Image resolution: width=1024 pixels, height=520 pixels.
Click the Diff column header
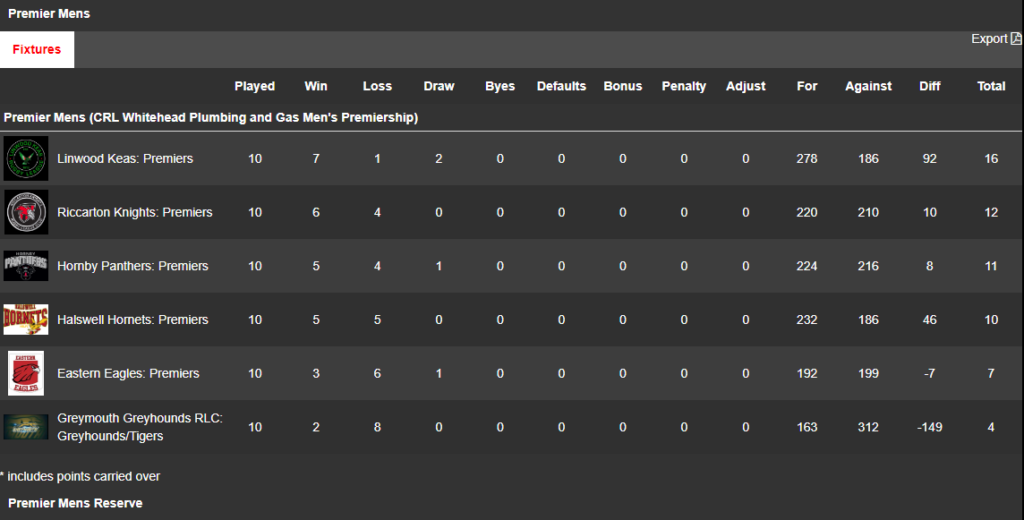(930, 86)
